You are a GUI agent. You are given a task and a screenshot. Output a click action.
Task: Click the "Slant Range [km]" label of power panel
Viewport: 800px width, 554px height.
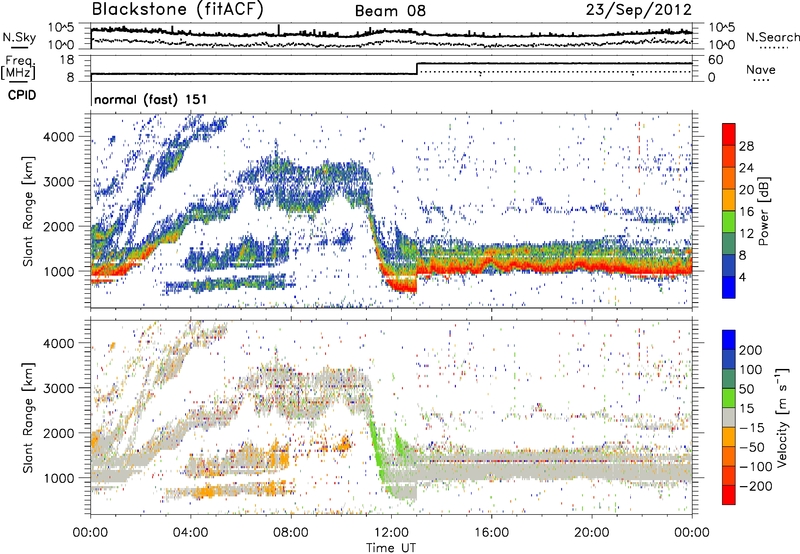click(x=28, y=211)
